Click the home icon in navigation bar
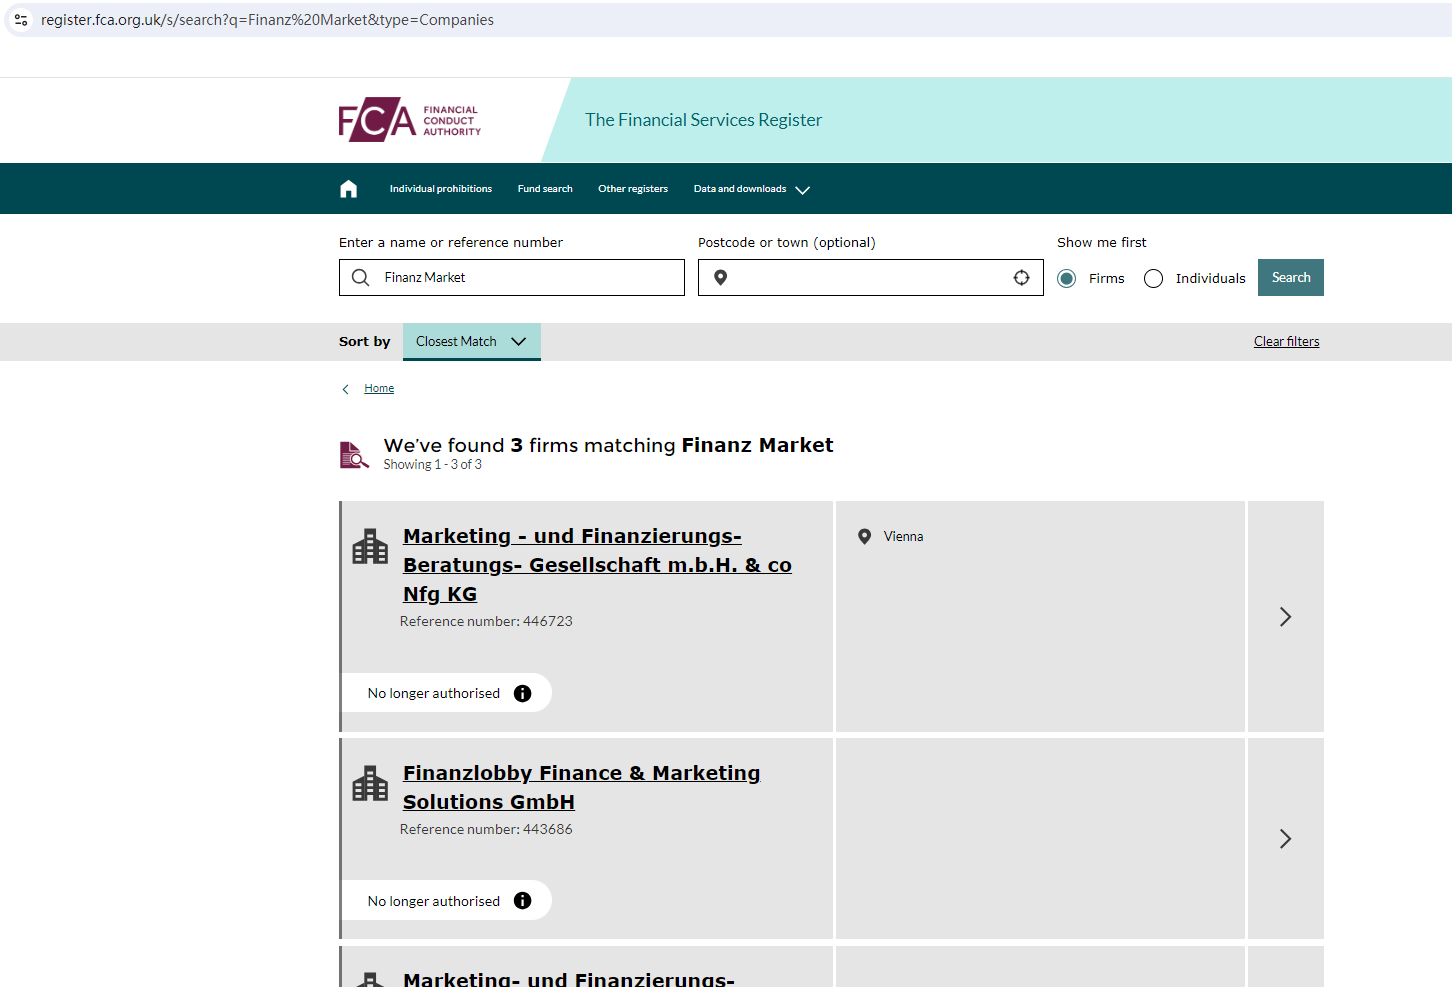 click(x=348, y=189)
